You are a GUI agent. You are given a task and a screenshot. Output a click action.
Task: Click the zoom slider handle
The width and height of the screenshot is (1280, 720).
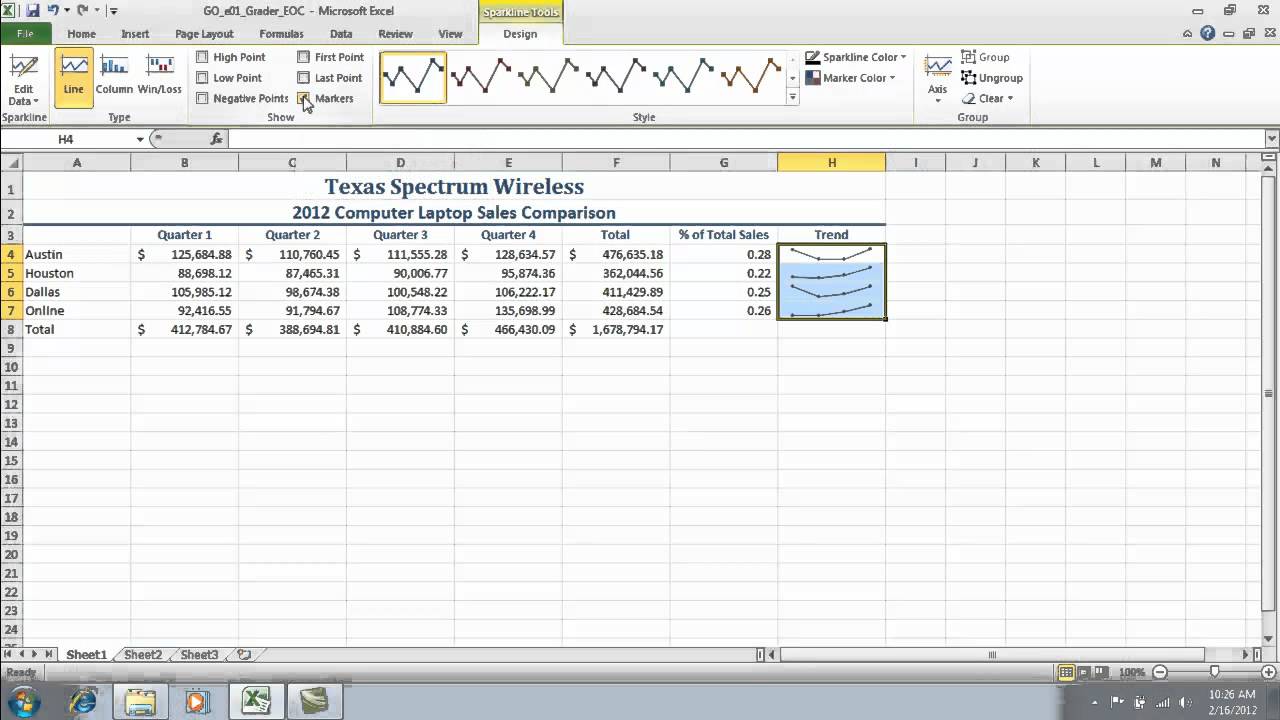(1214, 673)
